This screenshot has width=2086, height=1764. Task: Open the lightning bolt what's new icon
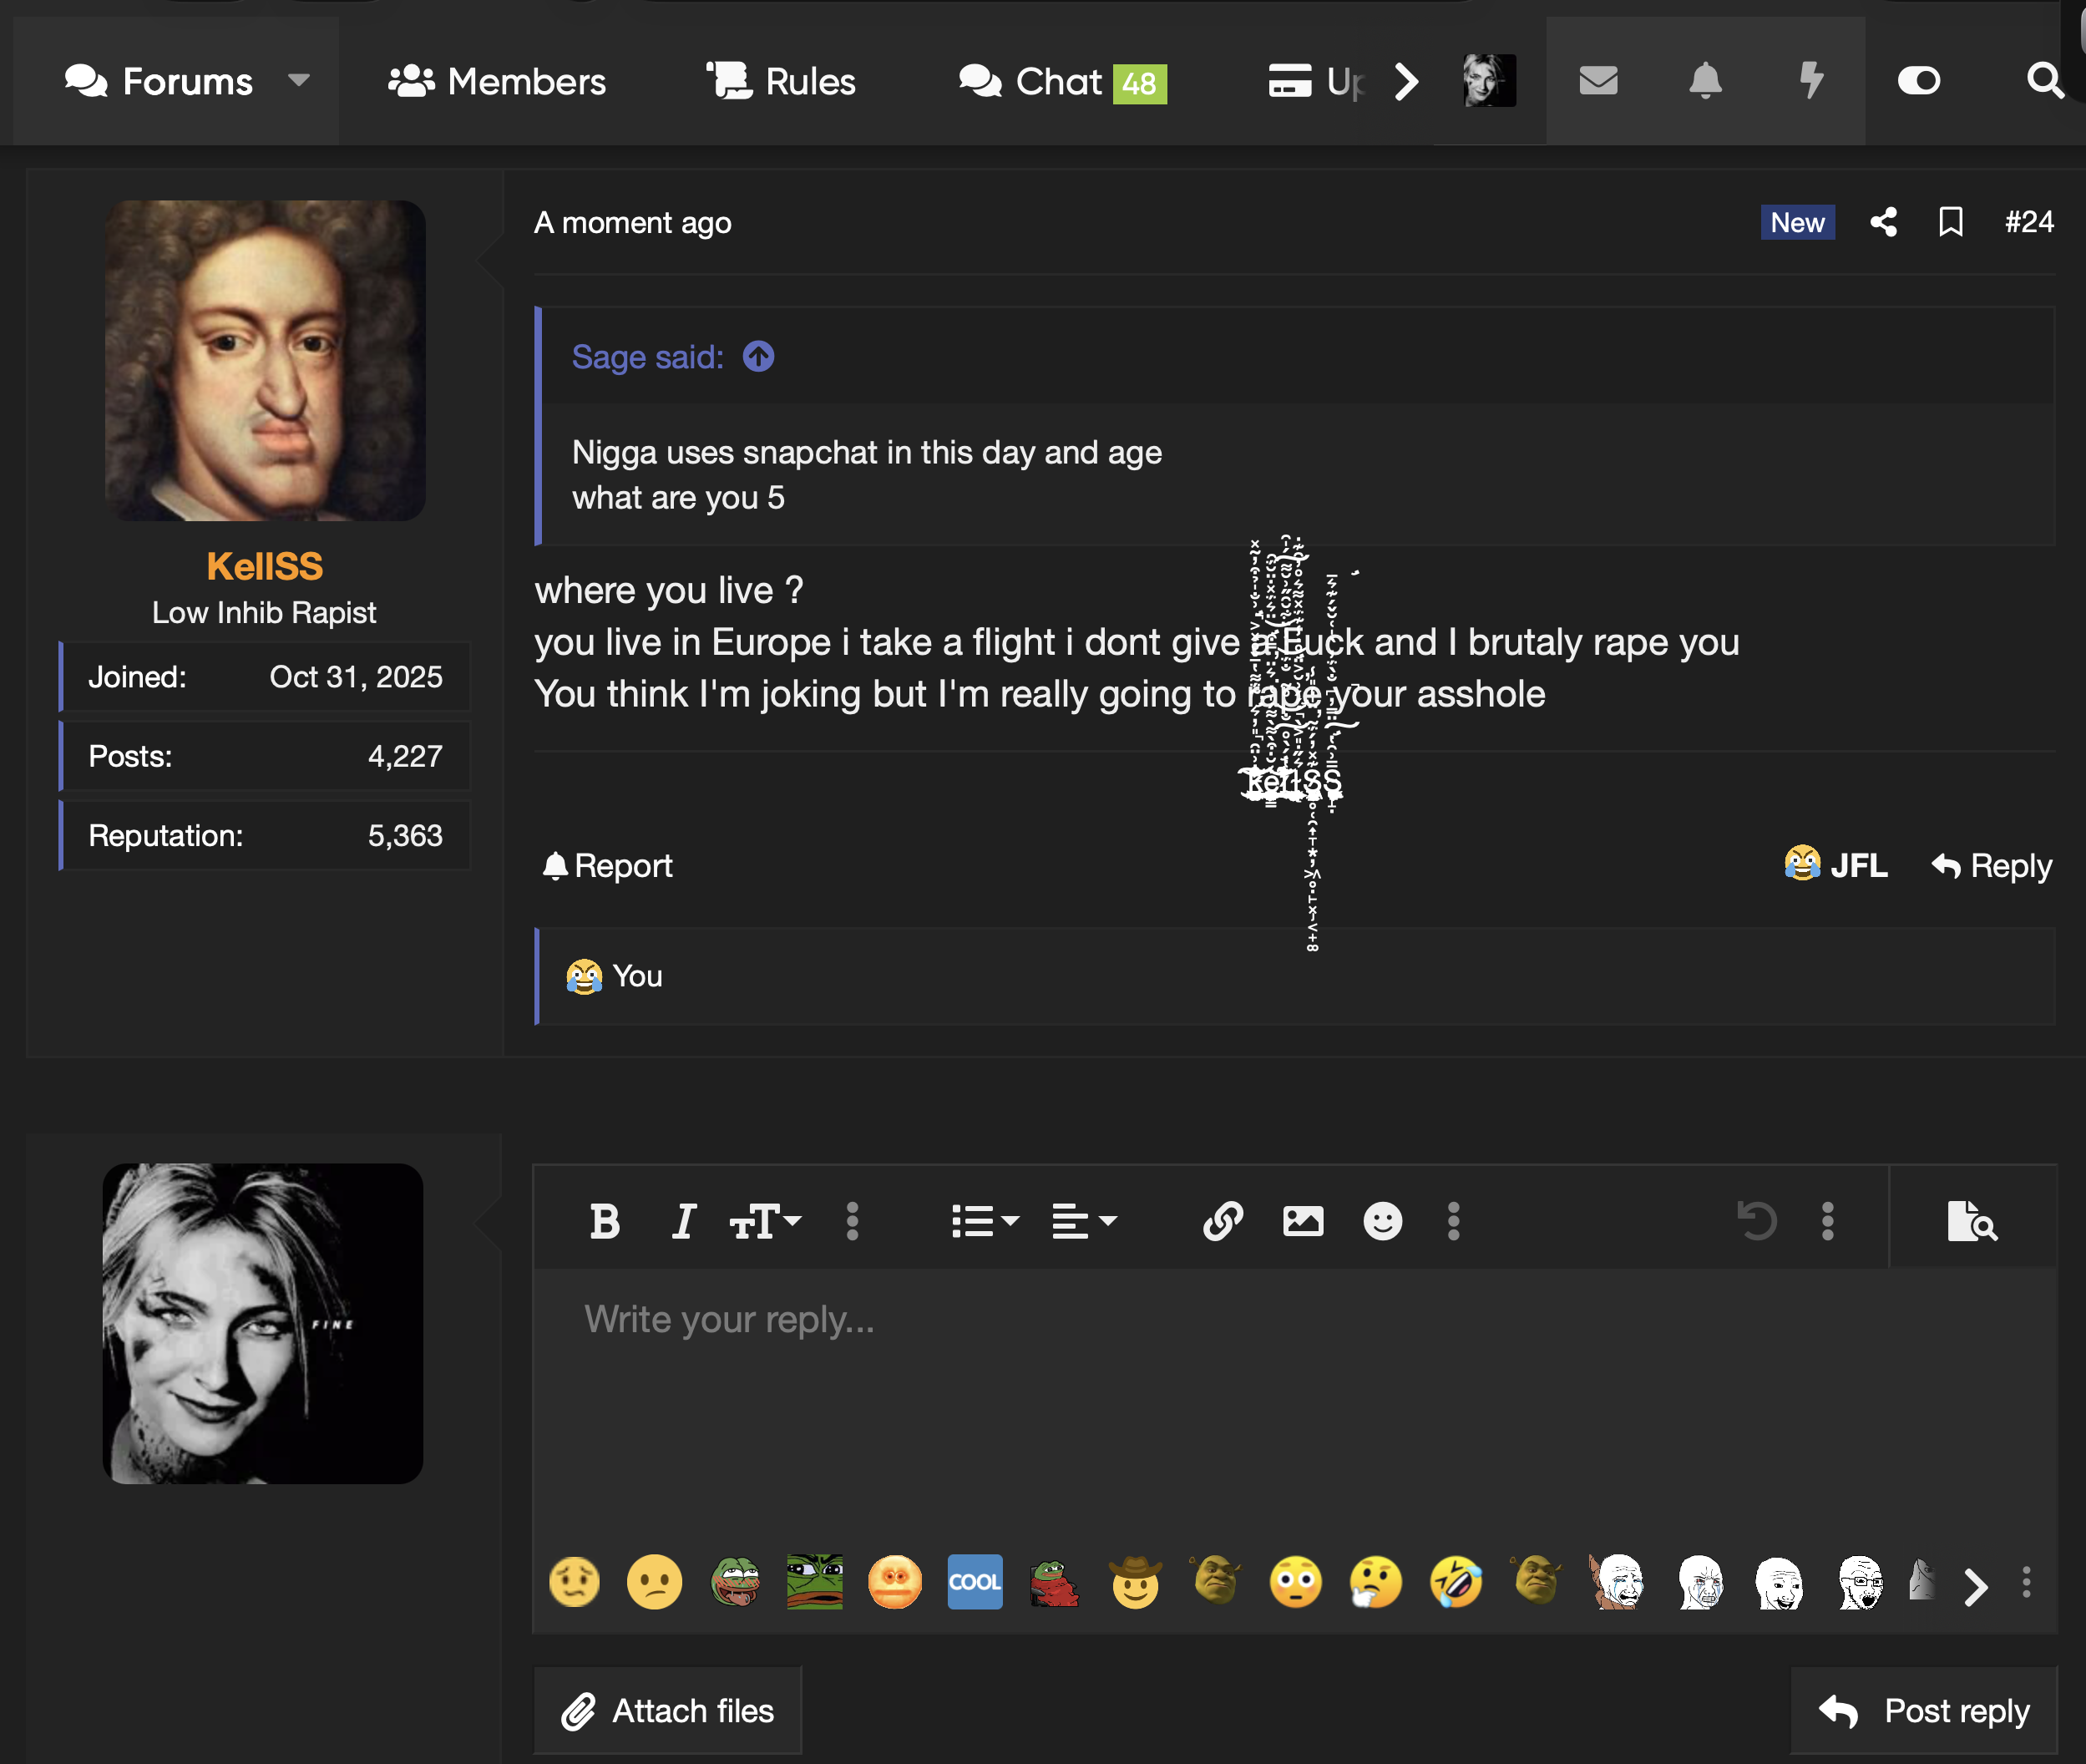click(1811, 80)
